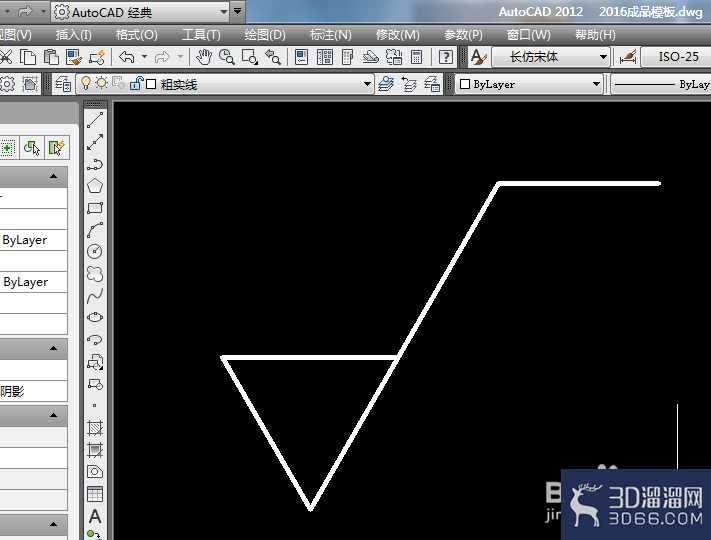Image resolution: width=711 pixels, height=540 pixels.
Task: Open the quick access toolbar customize arrow
Action: click(238, 11)
